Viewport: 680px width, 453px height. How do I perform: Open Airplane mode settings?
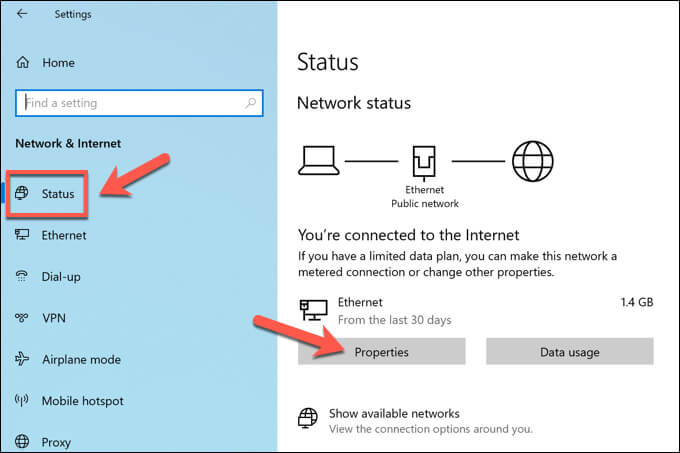[81, 360]
